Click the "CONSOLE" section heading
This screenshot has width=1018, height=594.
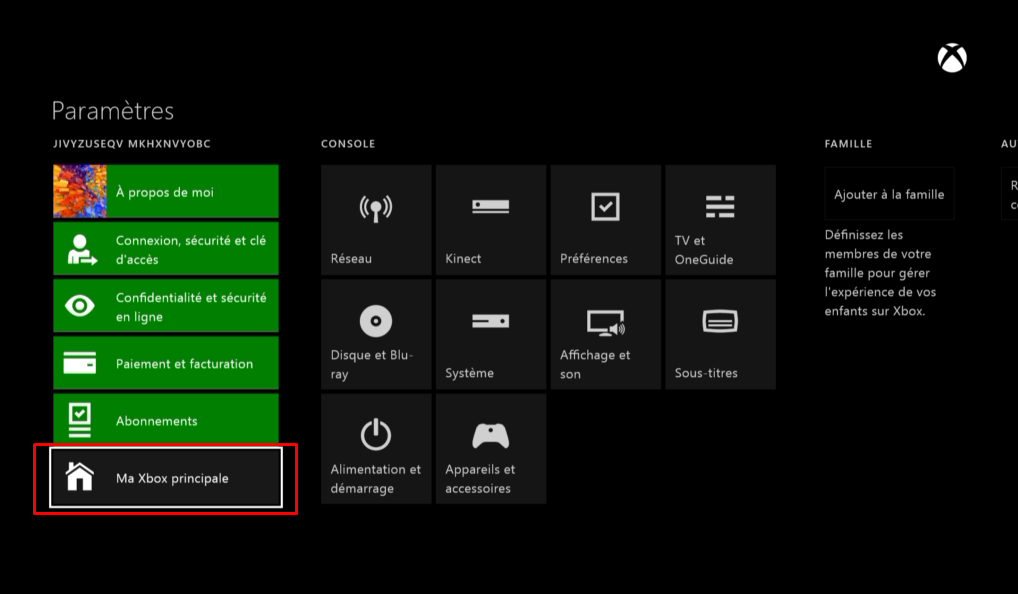(348, 143)
